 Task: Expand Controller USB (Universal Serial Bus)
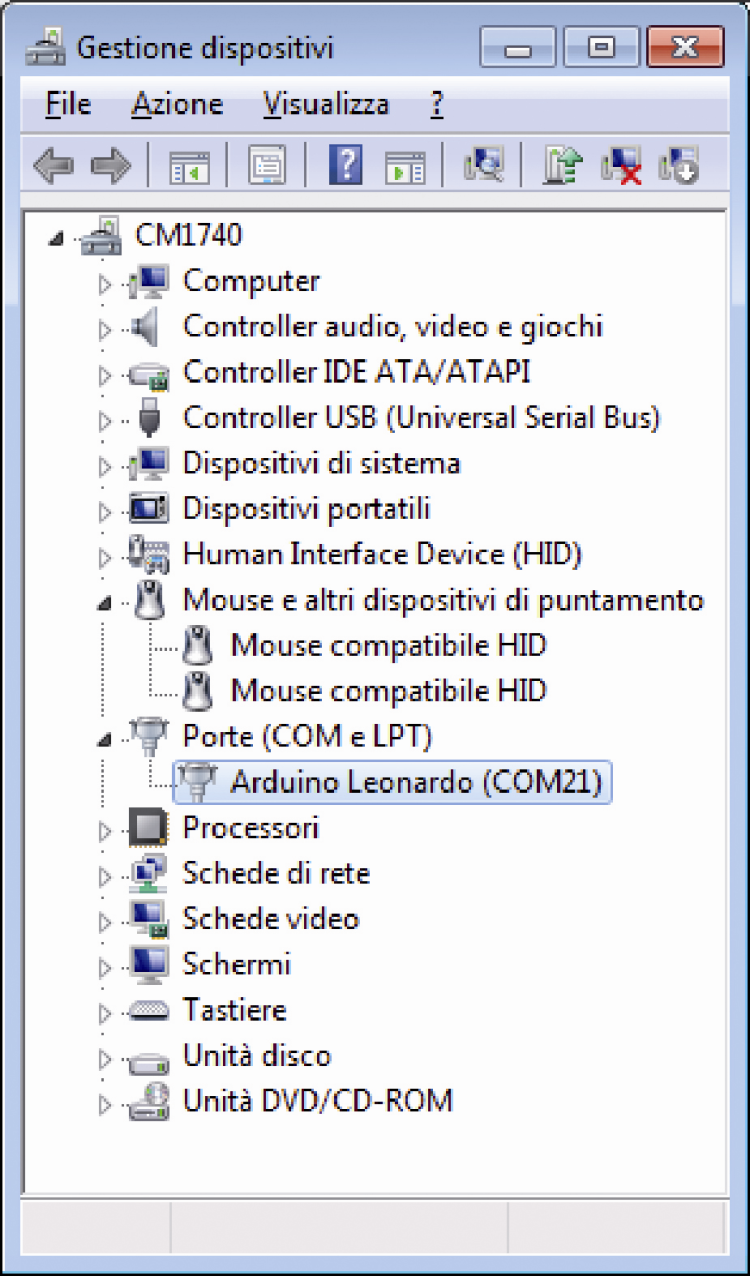click(105, 421)
